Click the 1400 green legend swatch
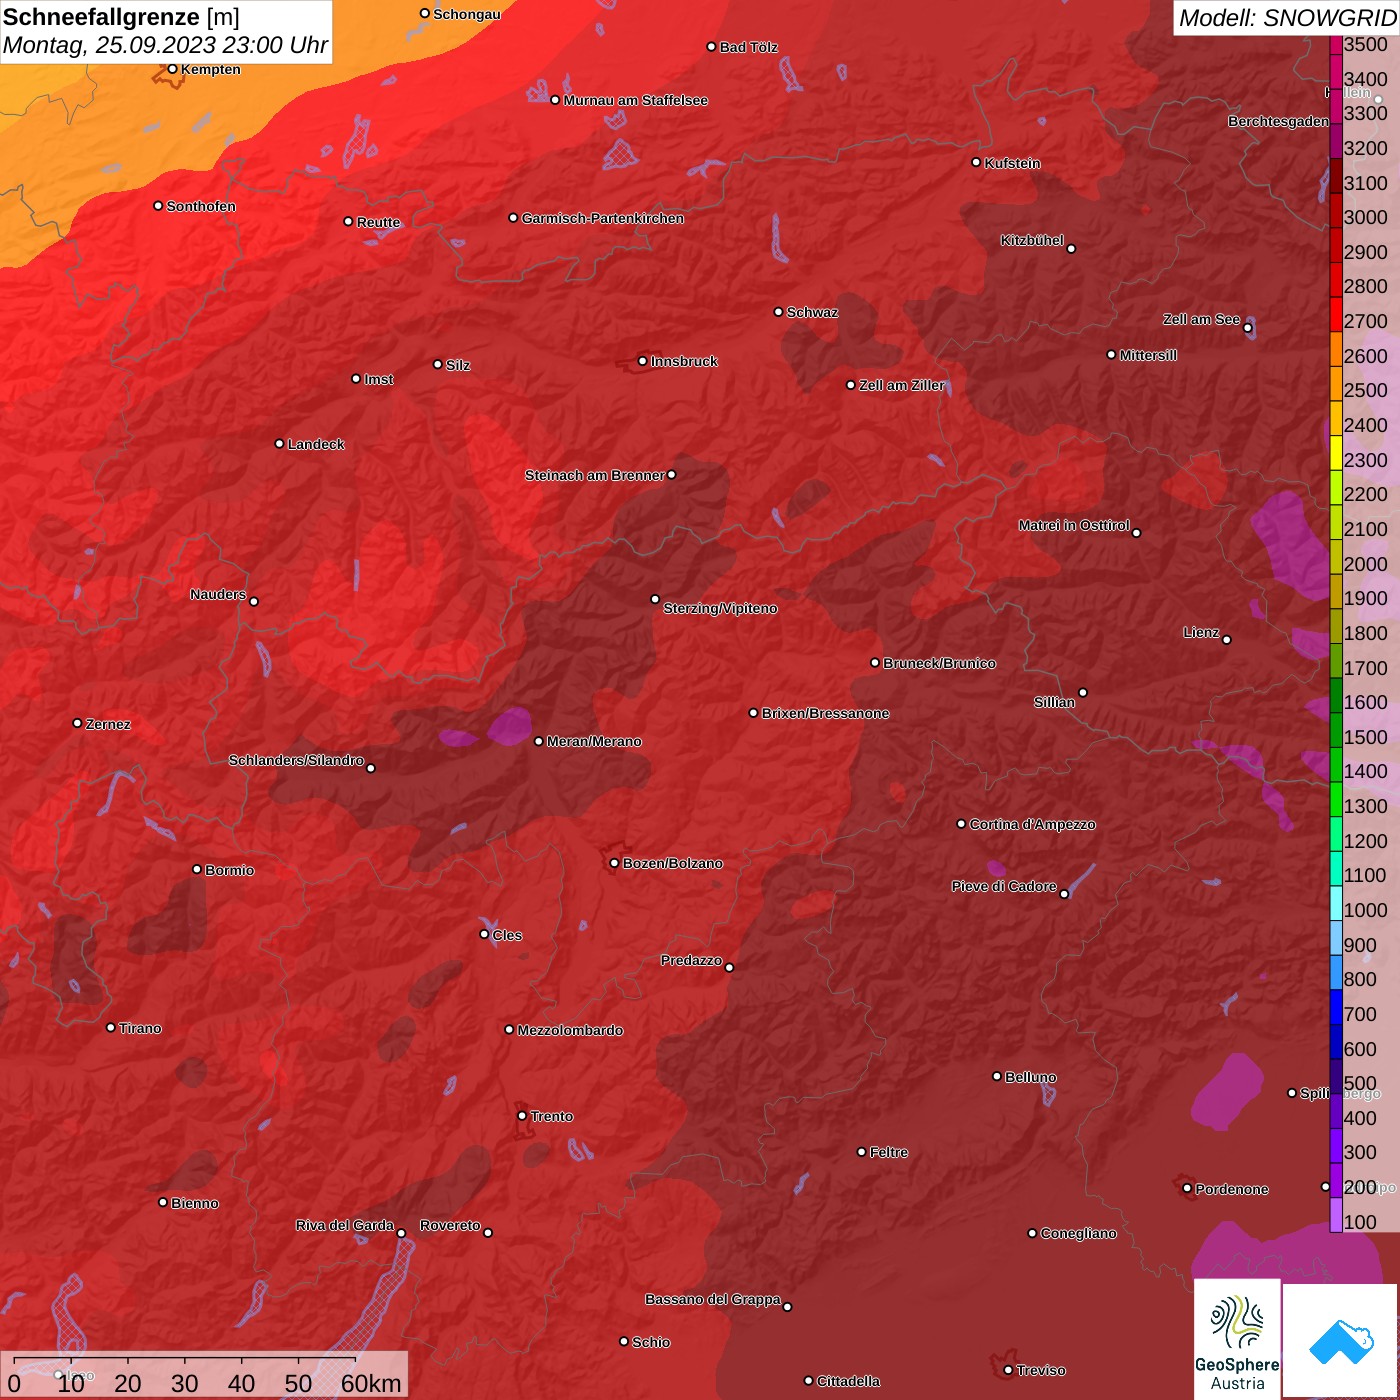 [x=1335, y=765]
